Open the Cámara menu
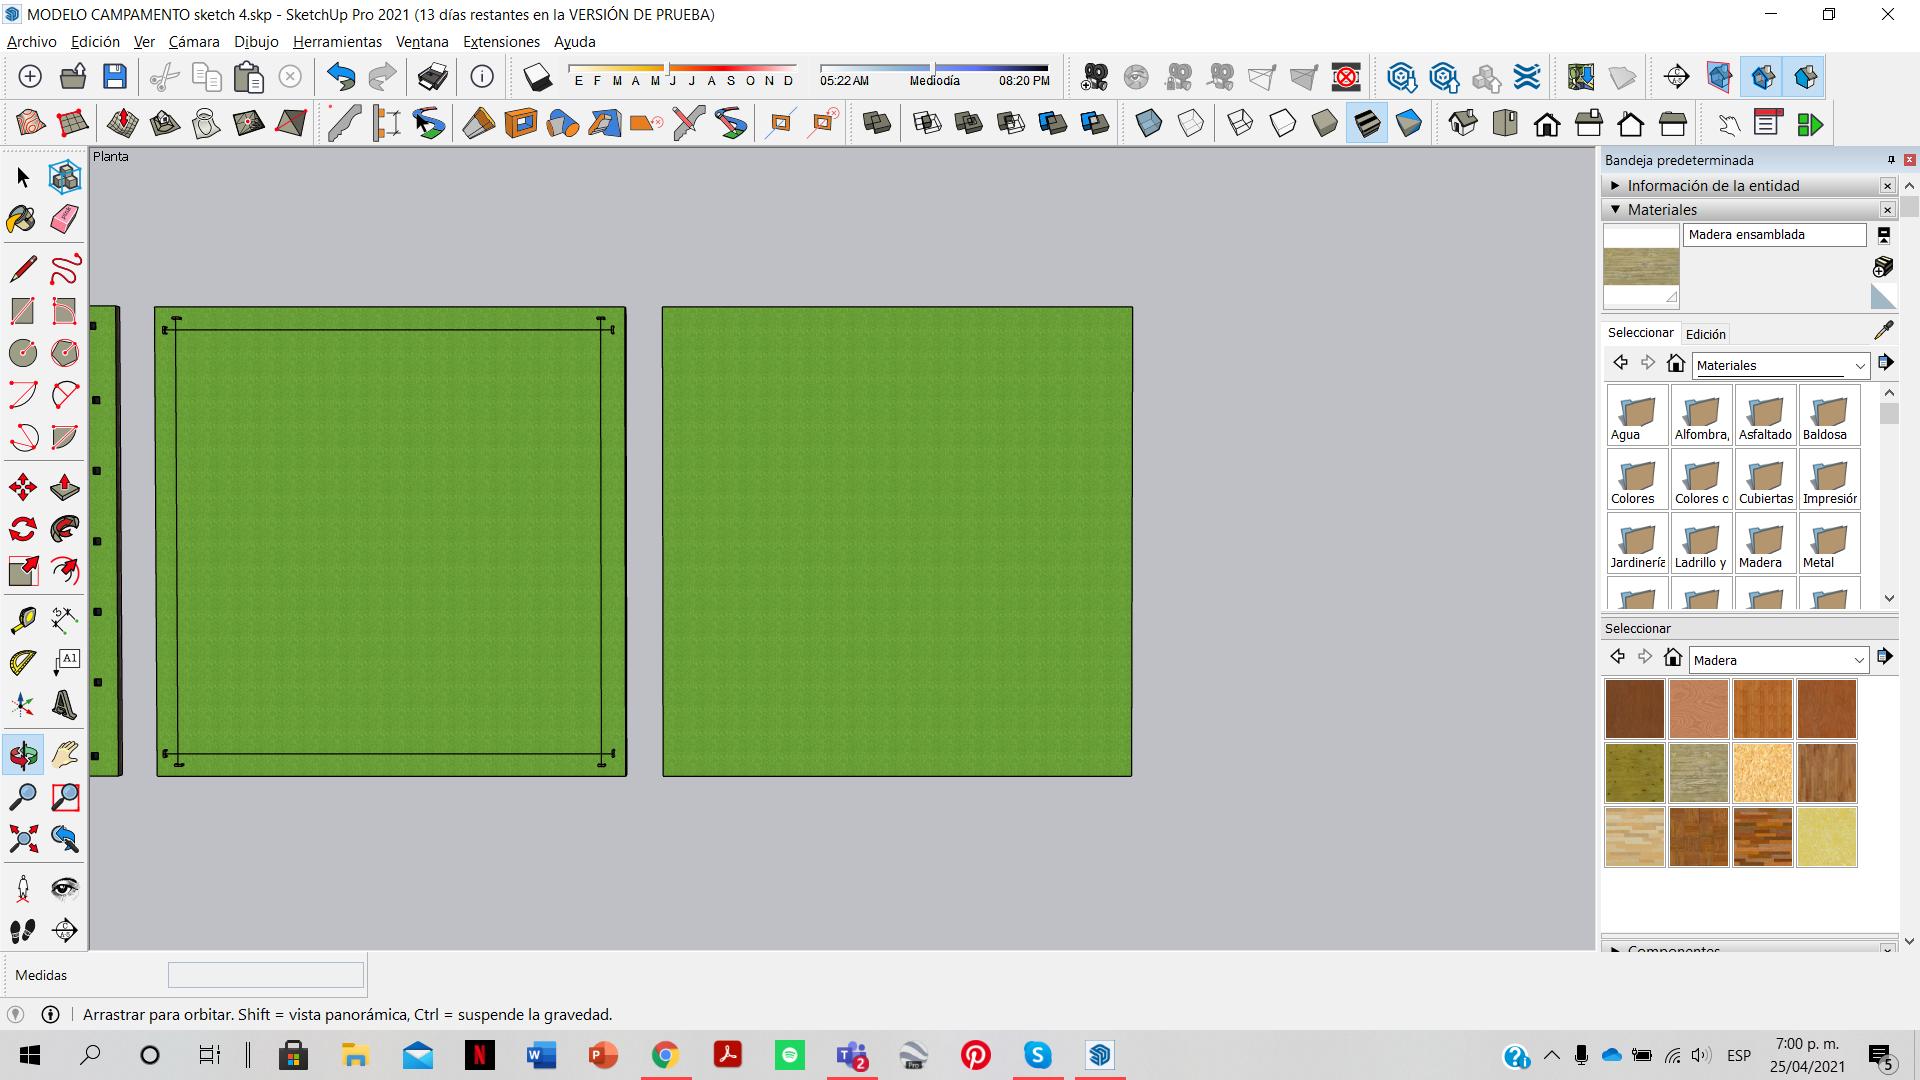This screenshot has height=1080, width=1920. [193, 42]
